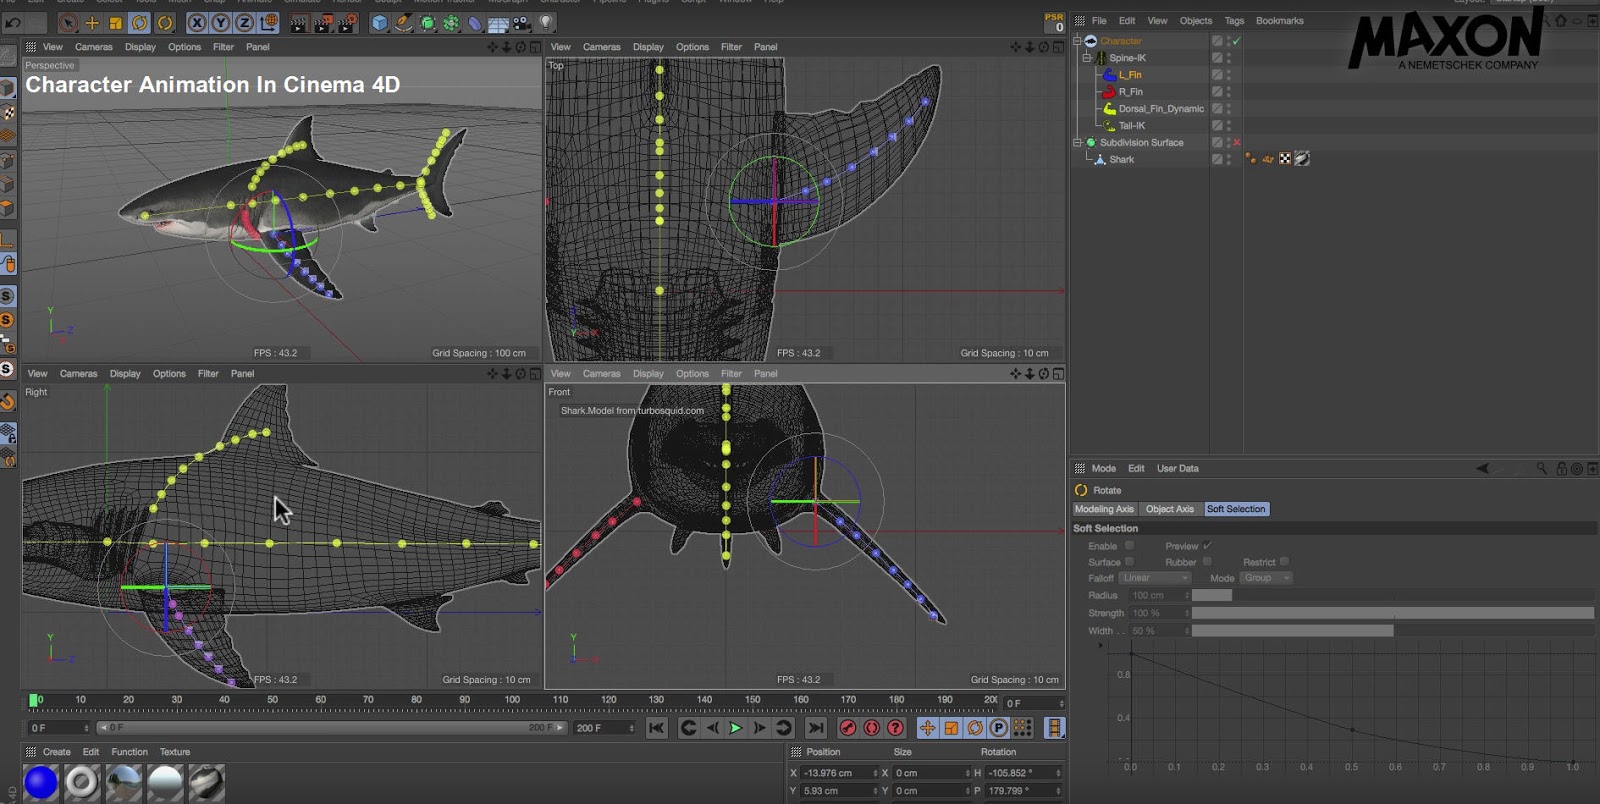Select the L_Fin object
The width and height of the screenshot is (1600, 804).
pyautogui.click(x=1130, y=75)
